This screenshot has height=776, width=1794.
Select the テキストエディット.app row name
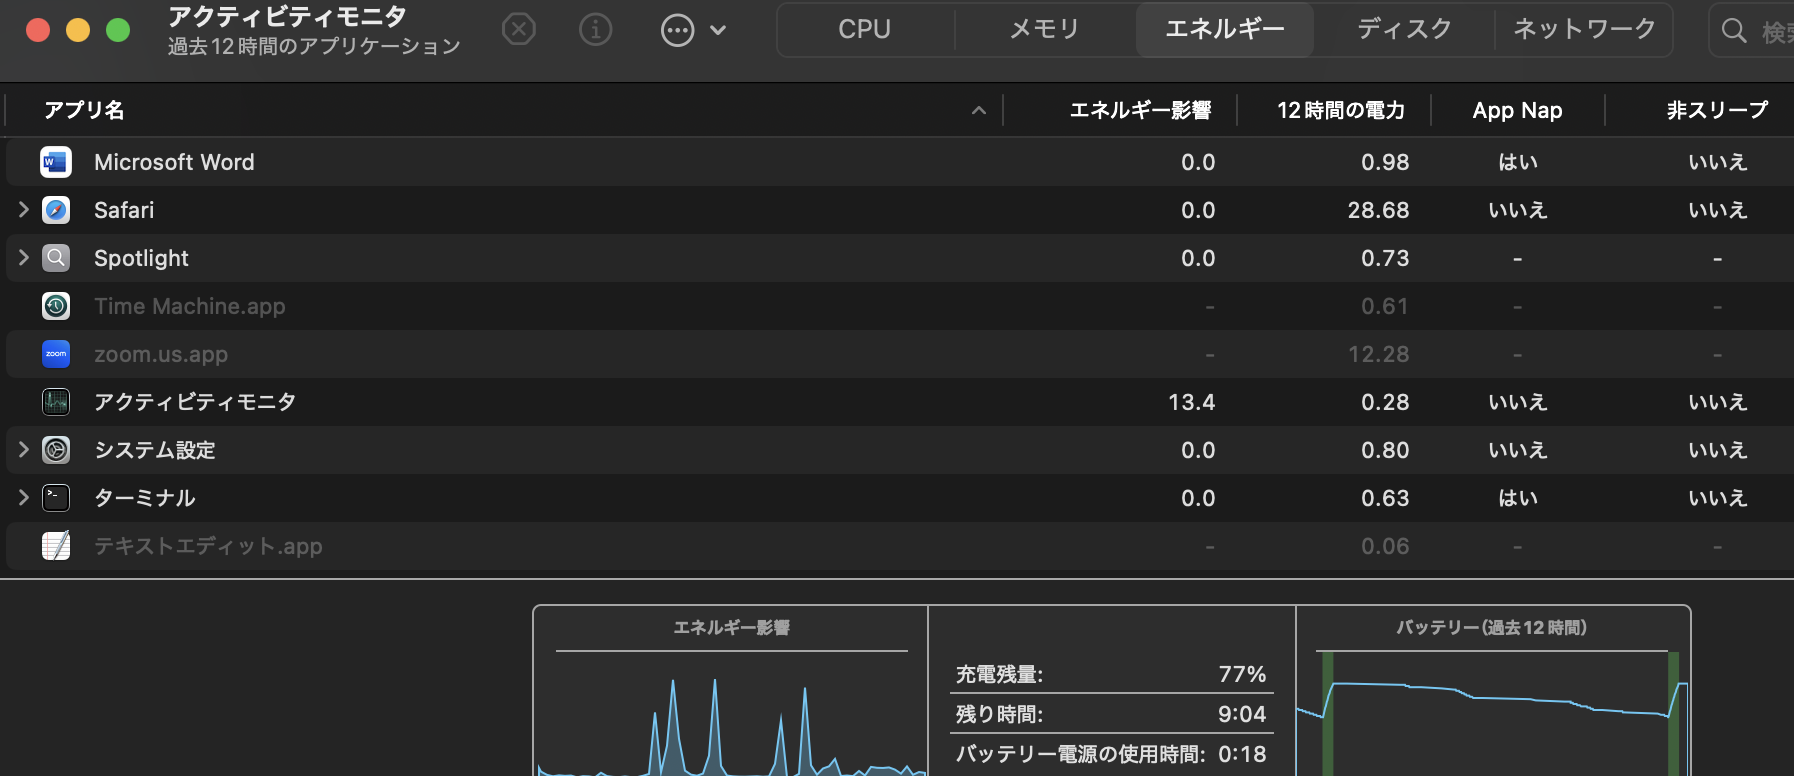[x=208, y=546]
